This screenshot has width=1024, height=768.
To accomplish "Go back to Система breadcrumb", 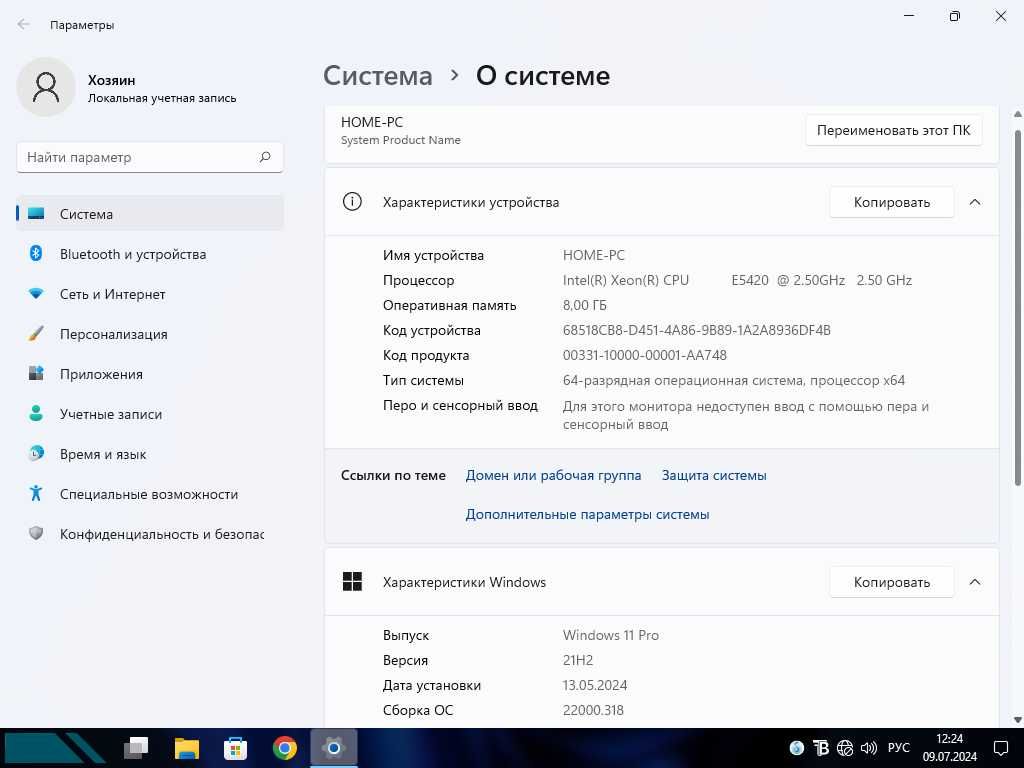I will pos(377,76).
